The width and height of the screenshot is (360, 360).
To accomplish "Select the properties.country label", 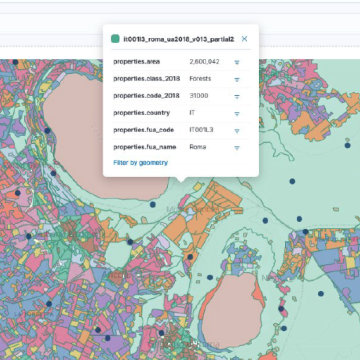I will 142,113.
